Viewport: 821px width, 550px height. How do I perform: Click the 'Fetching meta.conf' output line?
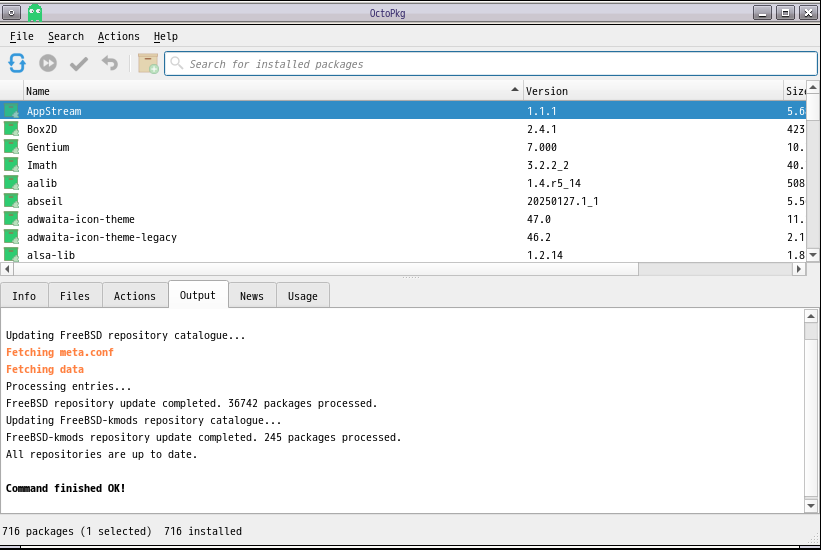[60, 352]
